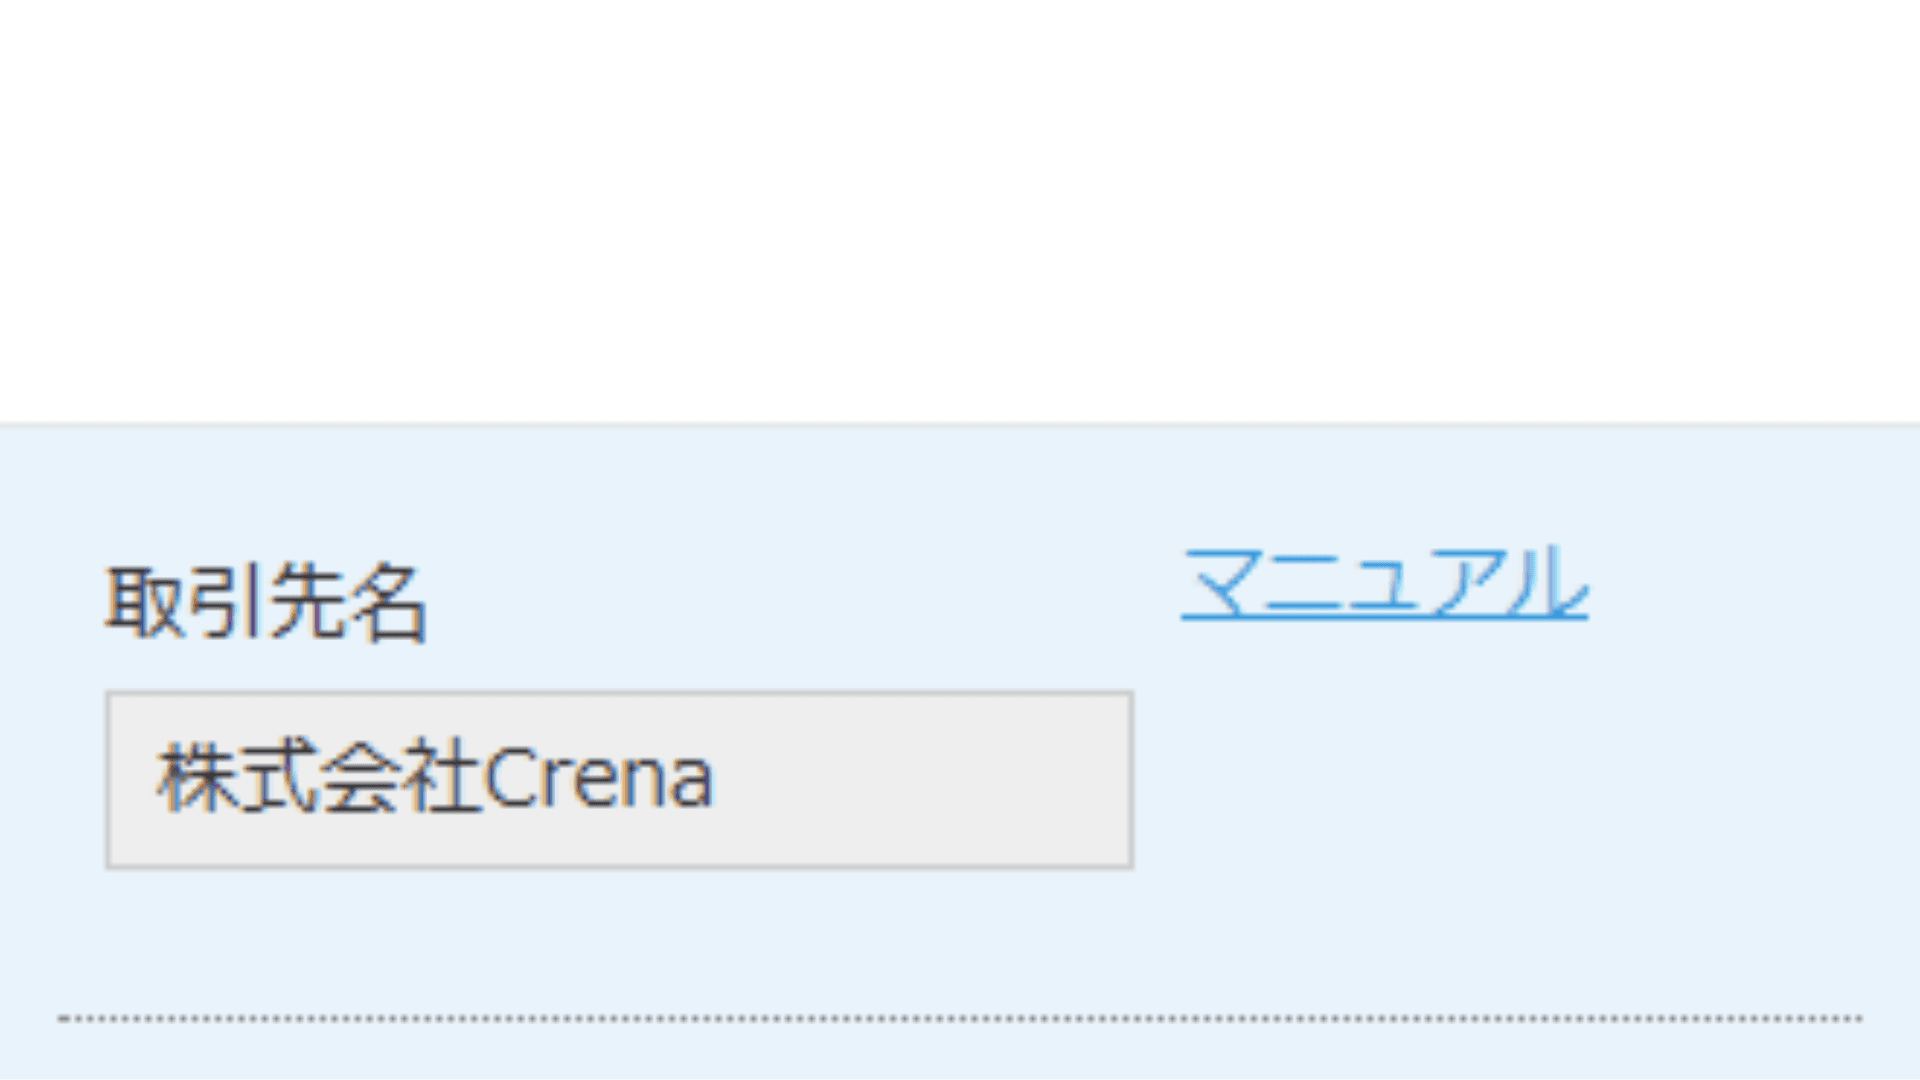This screenshot has width=1920, height=1080.
Task: Click the border between white and blue sections
Action: 960,426
